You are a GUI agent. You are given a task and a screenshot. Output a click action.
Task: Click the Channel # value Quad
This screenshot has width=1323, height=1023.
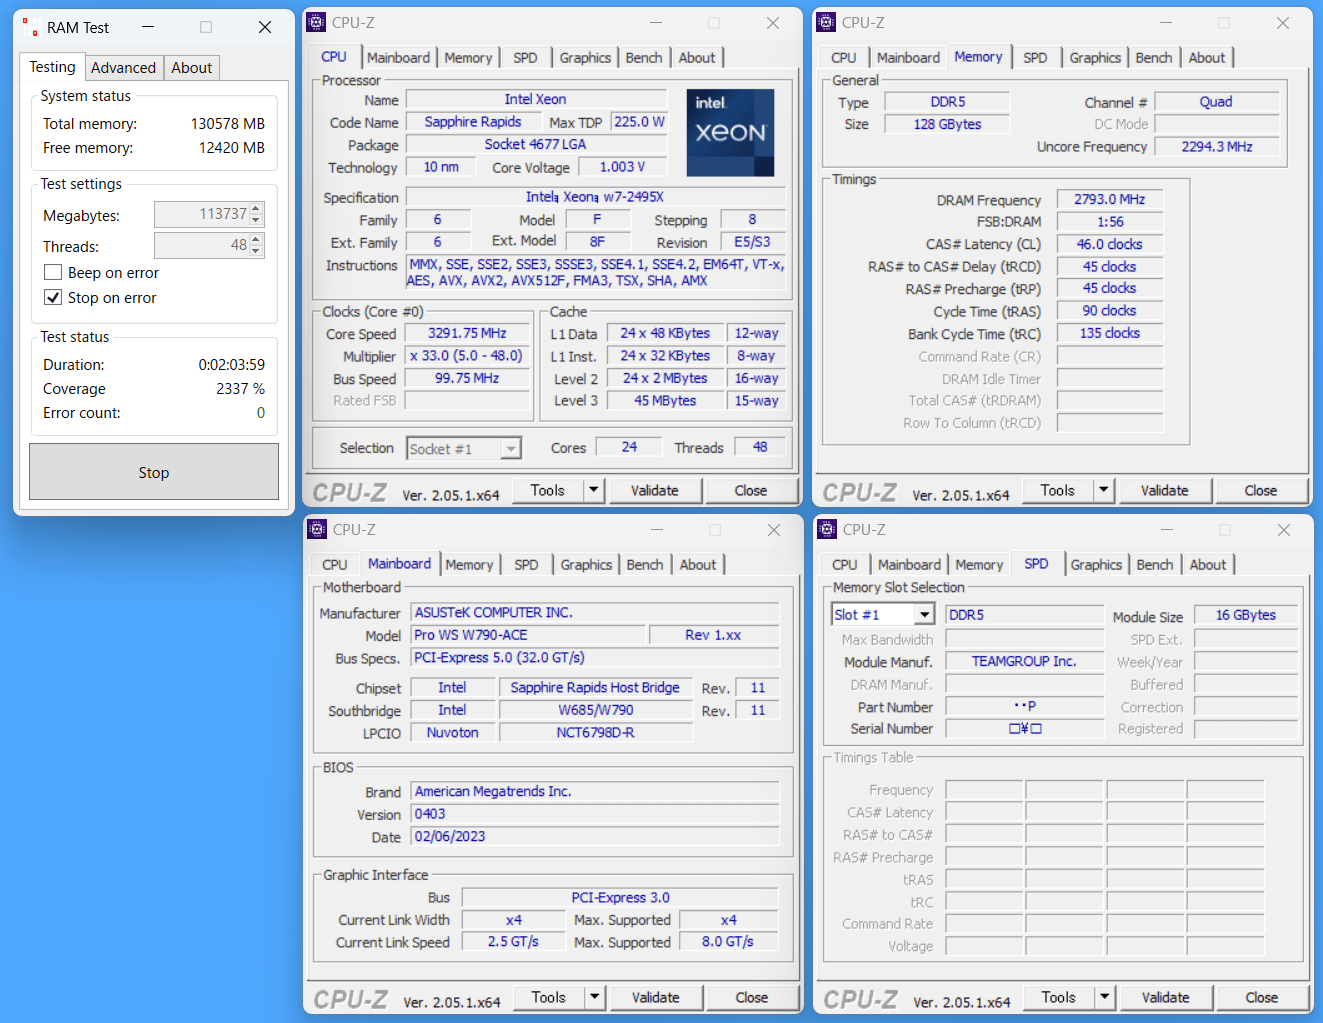pyautogui.click(x=1217, y=102)
